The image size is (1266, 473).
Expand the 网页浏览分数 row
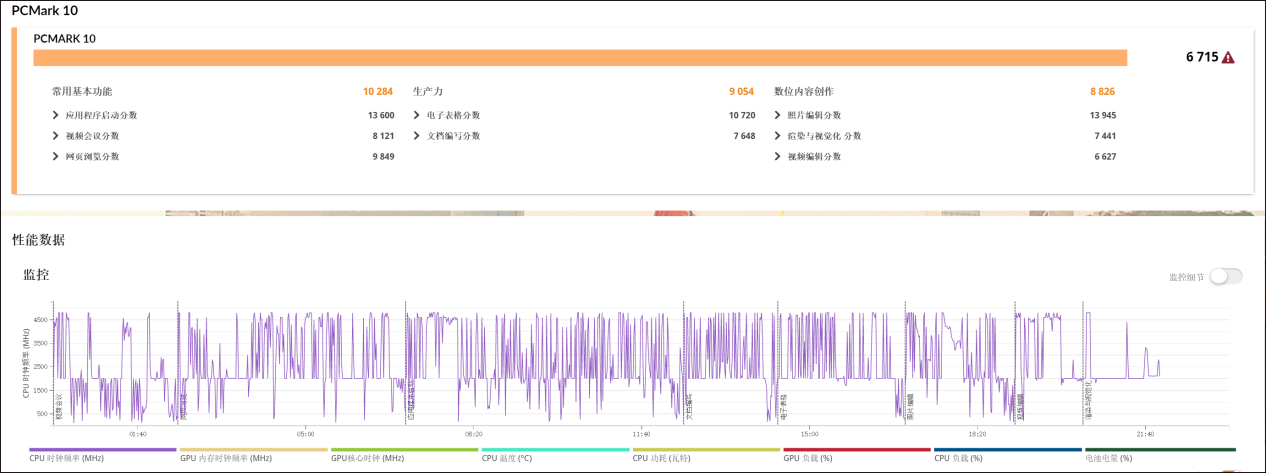click(56, 156)
